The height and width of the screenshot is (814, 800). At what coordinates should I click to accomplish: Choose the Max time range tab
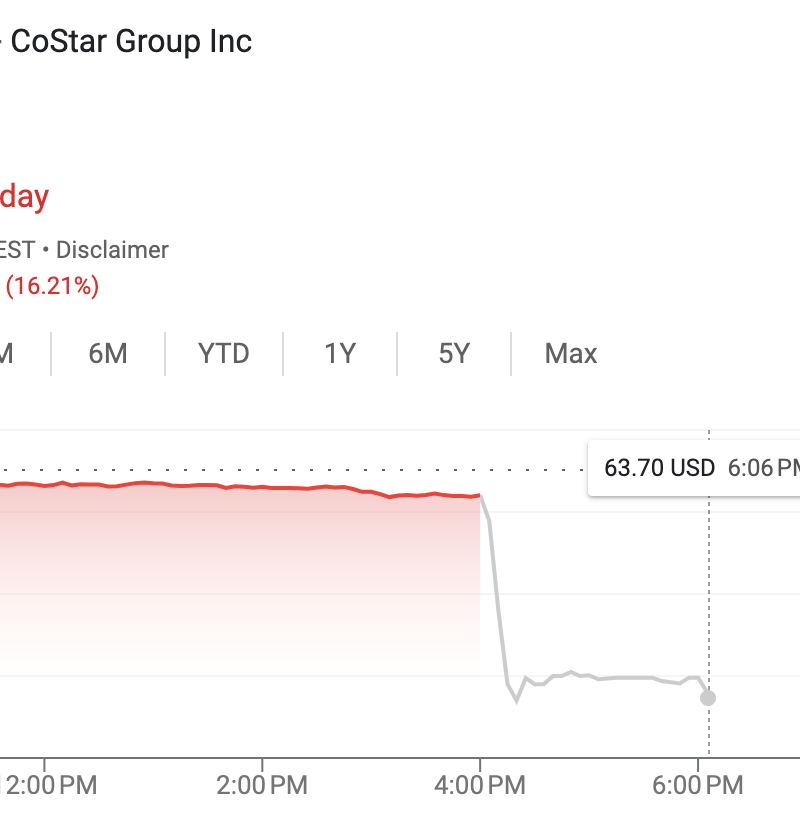tap(570, 353)
